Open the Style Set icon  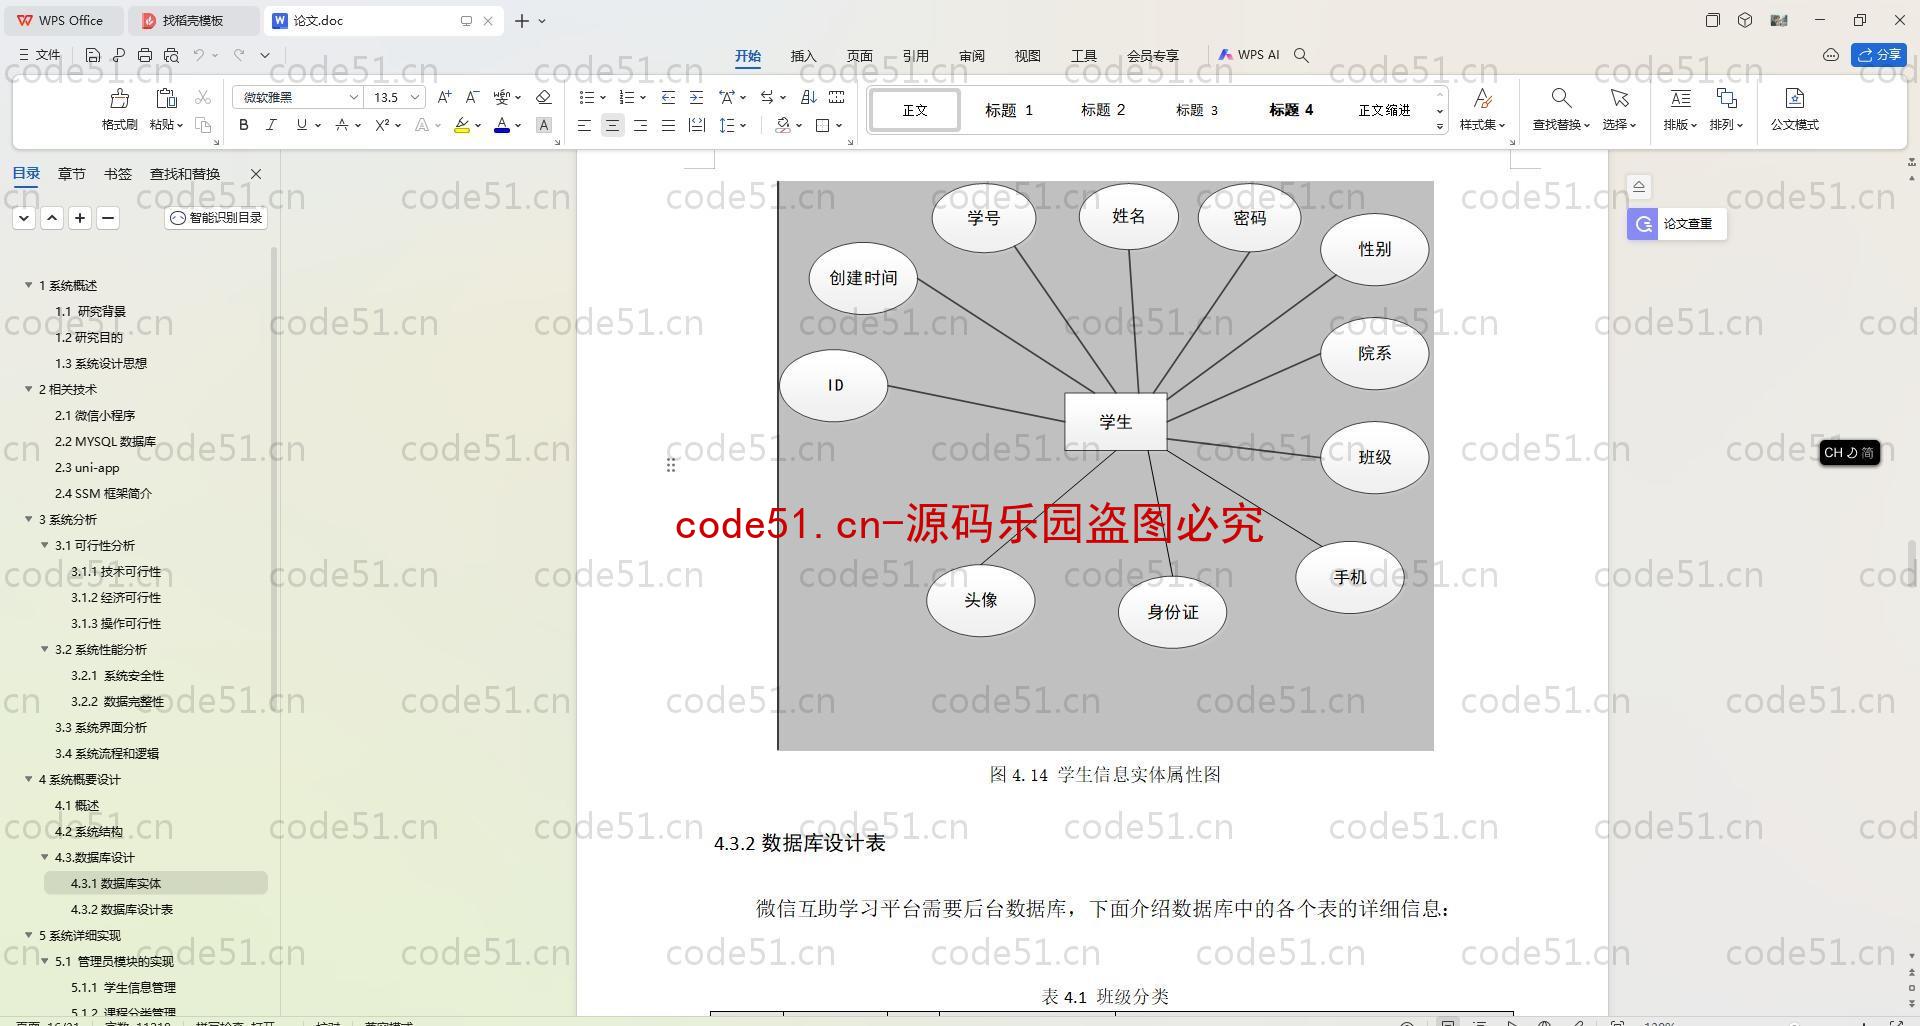point(1483,98)
